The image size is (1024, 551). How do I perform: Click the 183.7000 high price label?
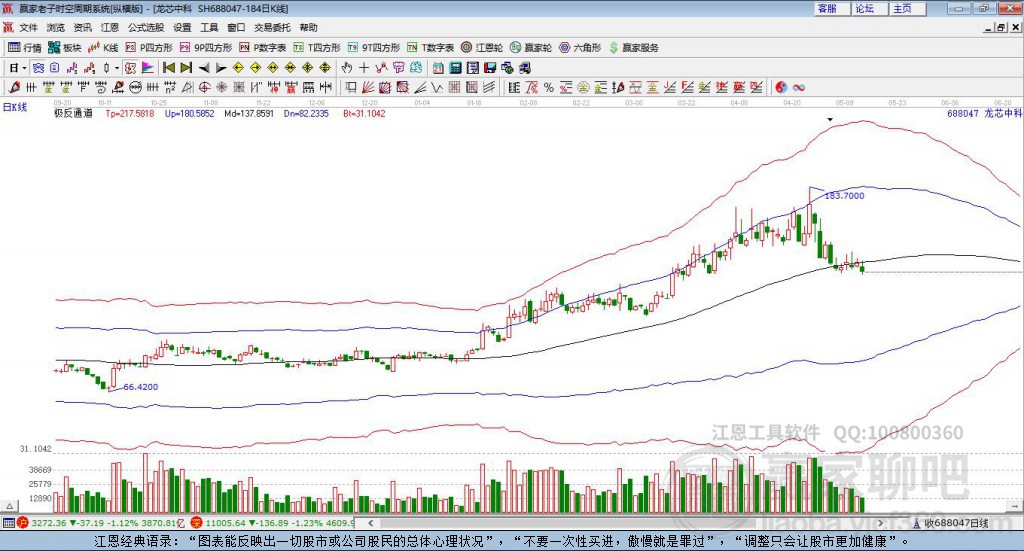844,195
